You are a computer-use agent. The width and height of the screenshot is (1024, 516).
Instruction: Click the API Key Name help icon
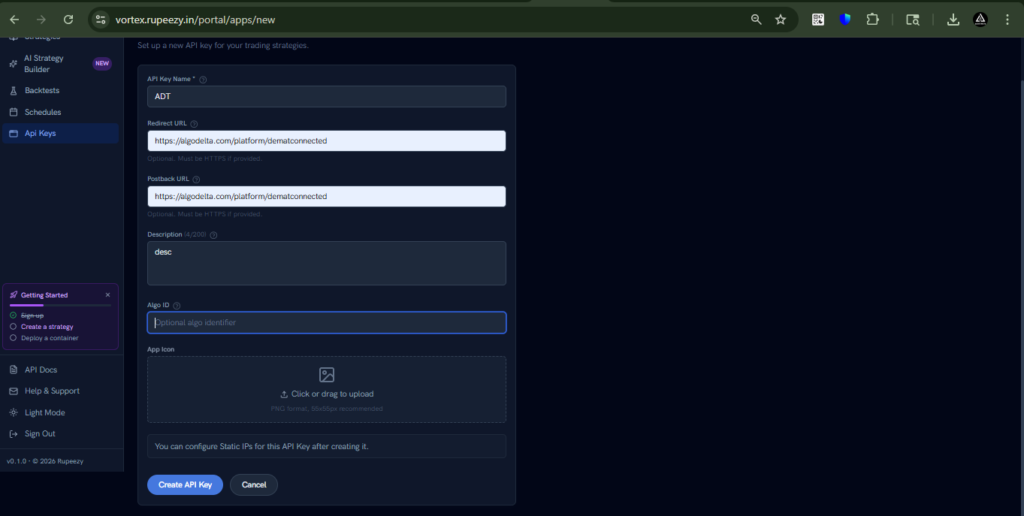click(203, 79)
